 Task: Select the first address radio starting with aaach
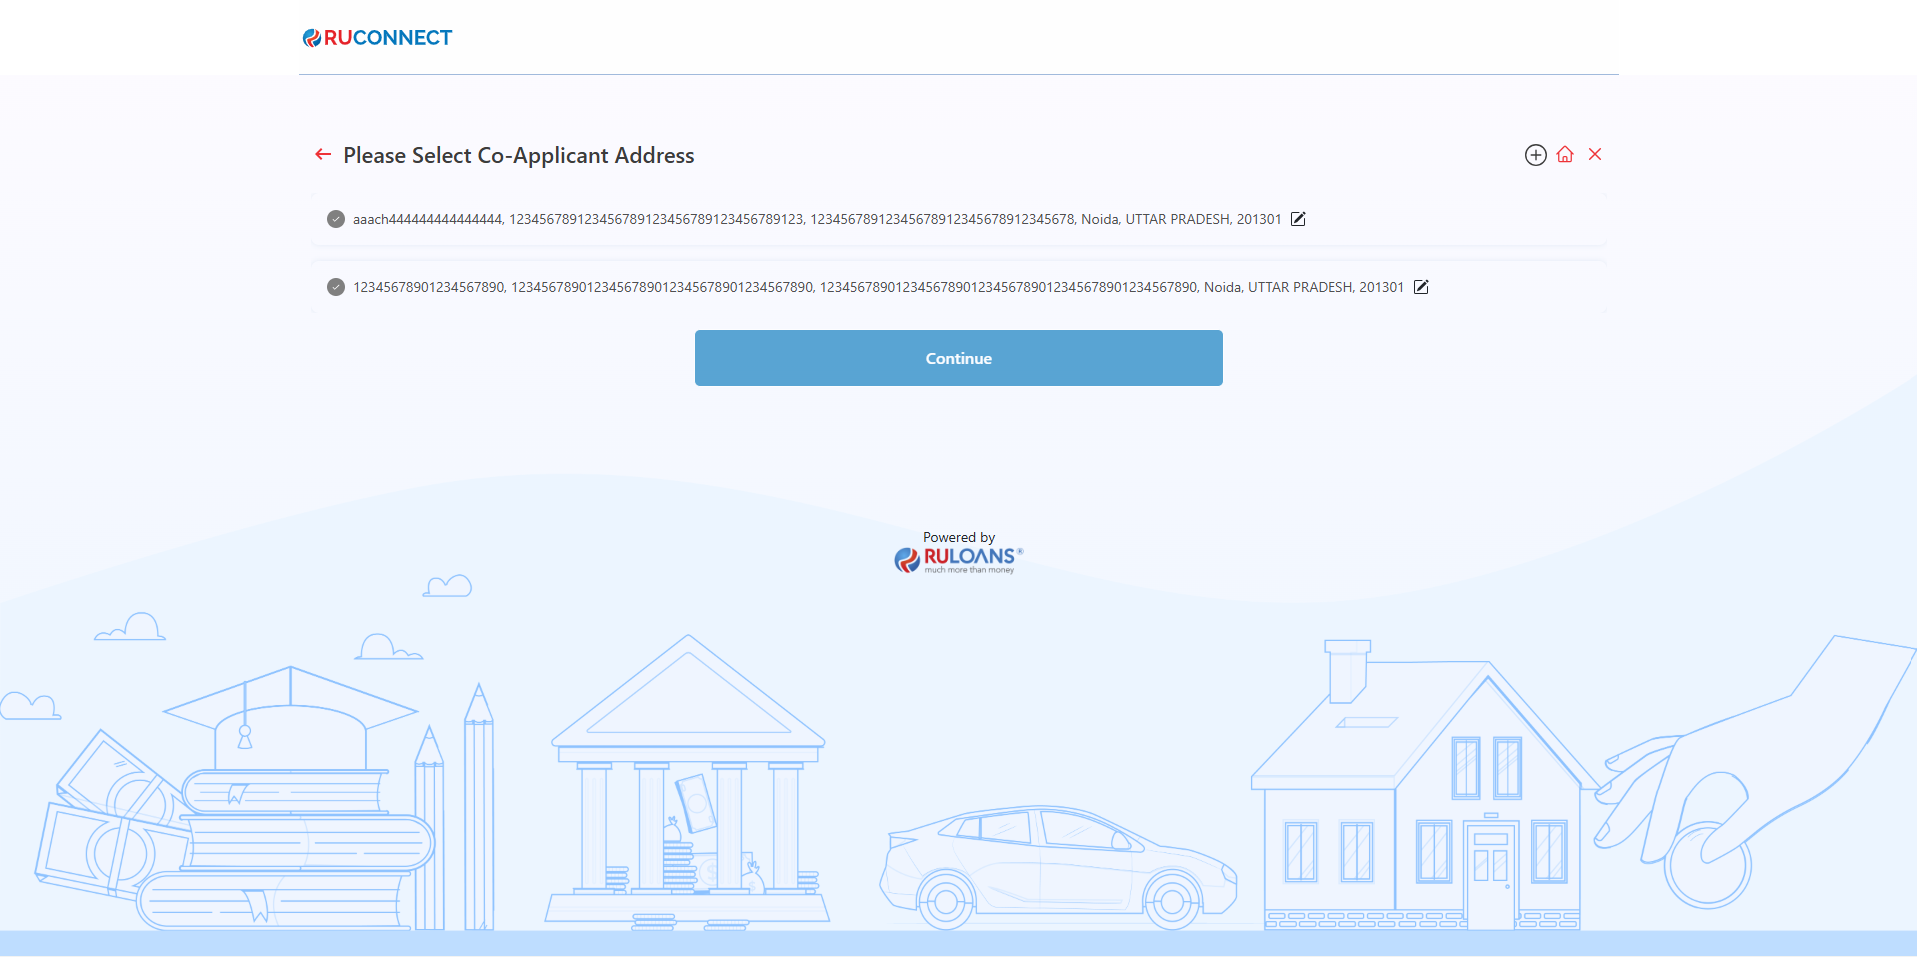[x=336, y=219]
